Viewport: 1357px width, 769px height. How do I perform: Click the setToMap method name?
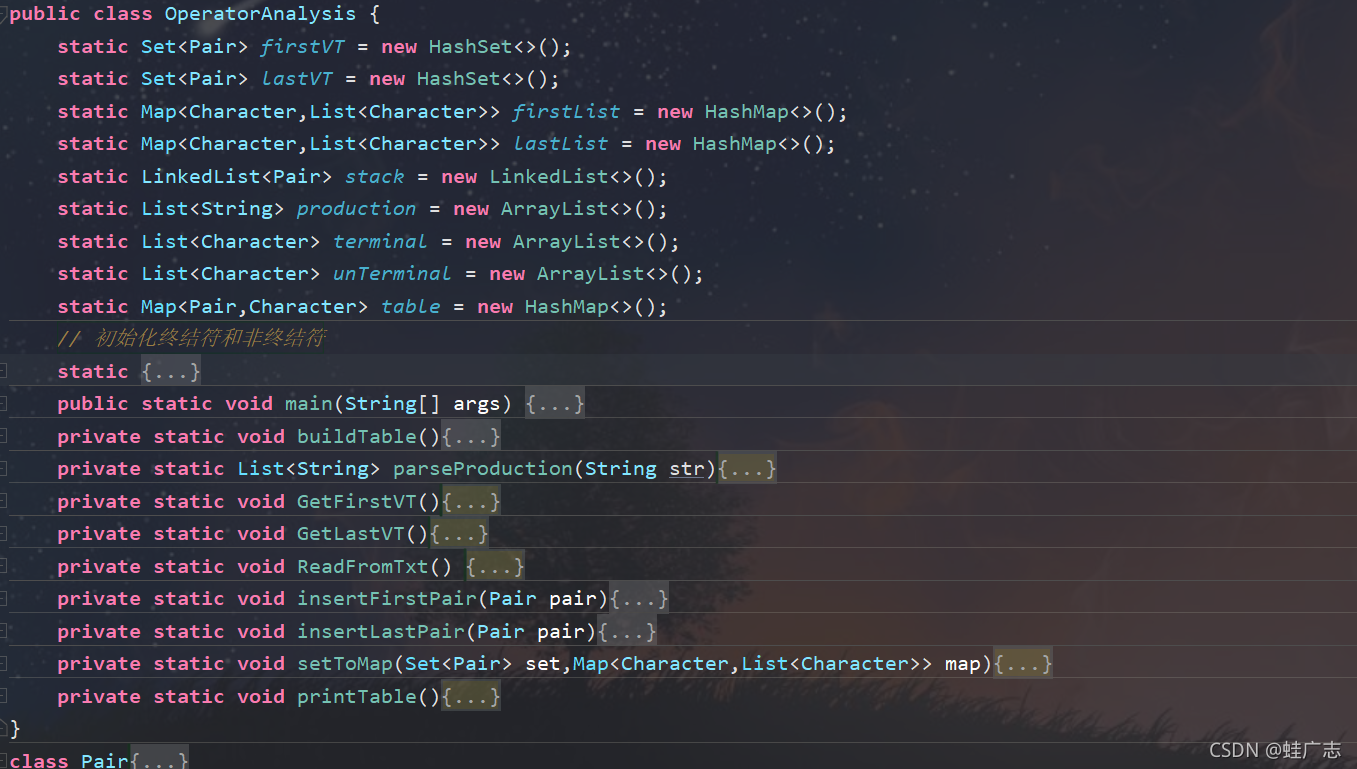point(344,664)
